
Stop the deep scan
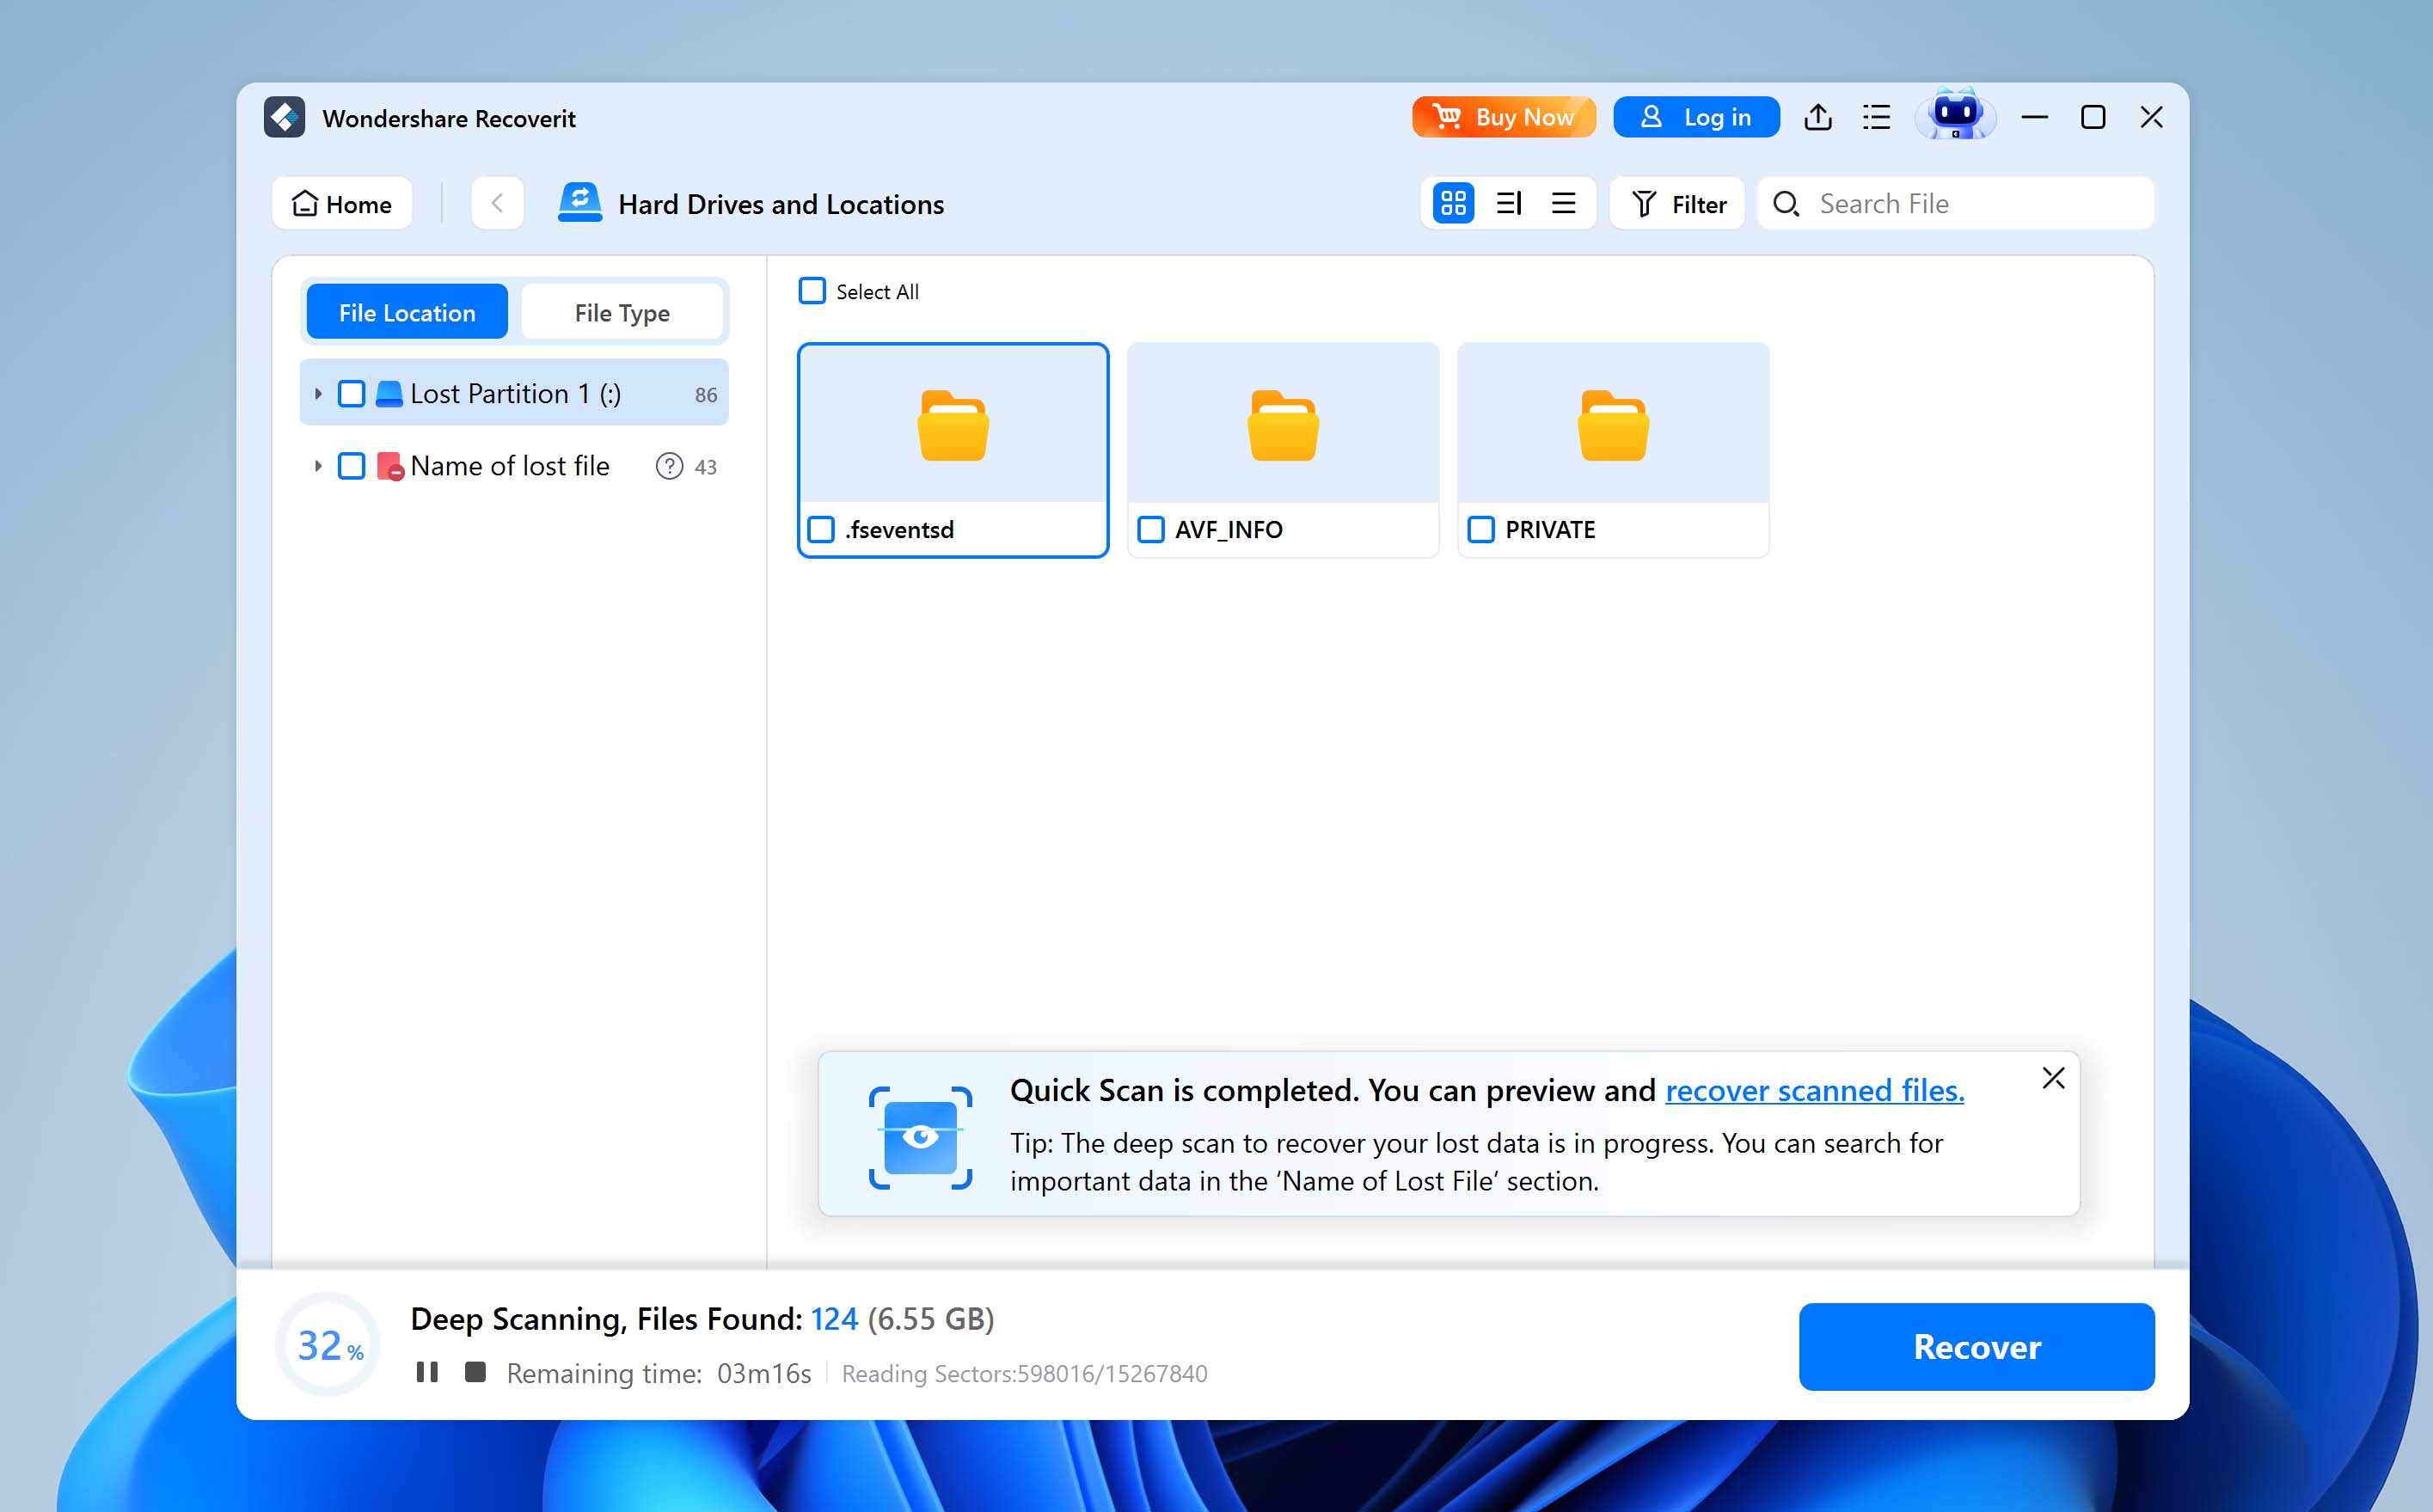coord(475,1372)
